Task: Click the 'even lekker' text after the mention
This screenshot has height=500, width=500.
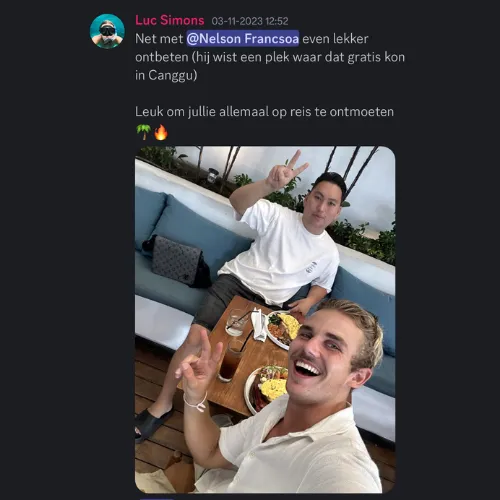Action: click(335, 39)
